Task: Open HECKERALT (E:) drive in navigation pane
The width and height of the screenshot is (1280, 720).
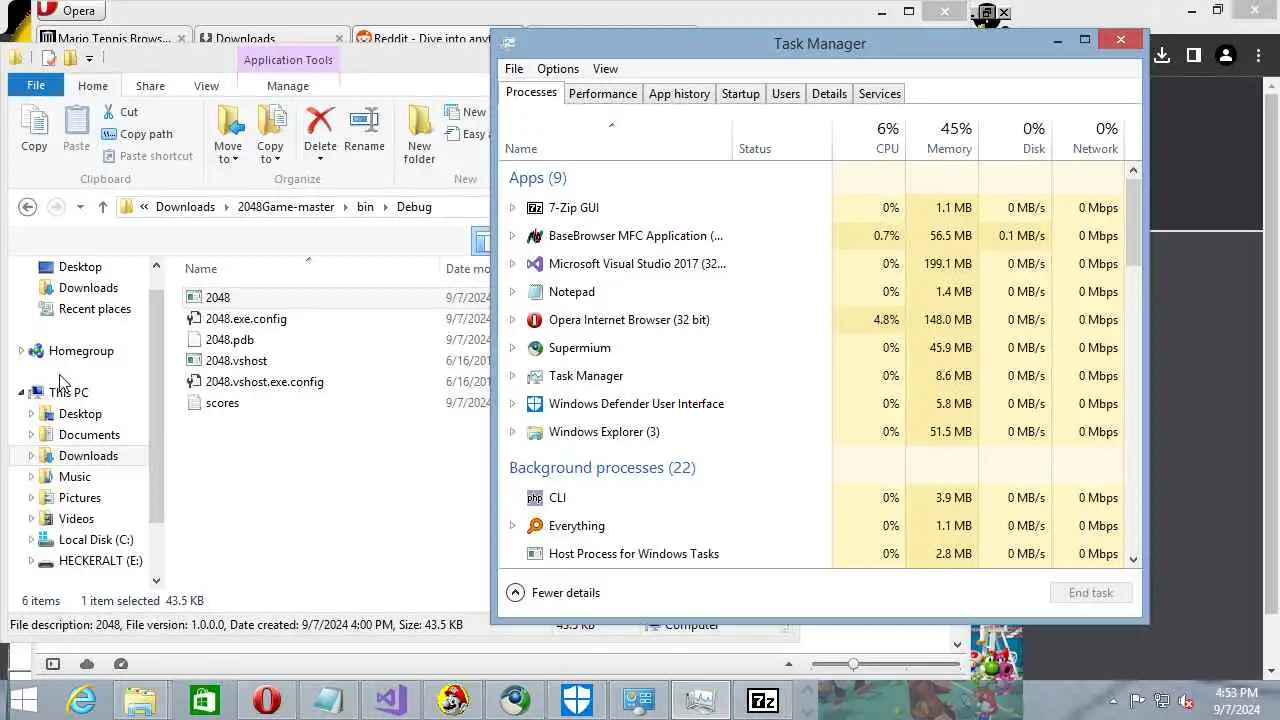Action: (x=100, y=561)
